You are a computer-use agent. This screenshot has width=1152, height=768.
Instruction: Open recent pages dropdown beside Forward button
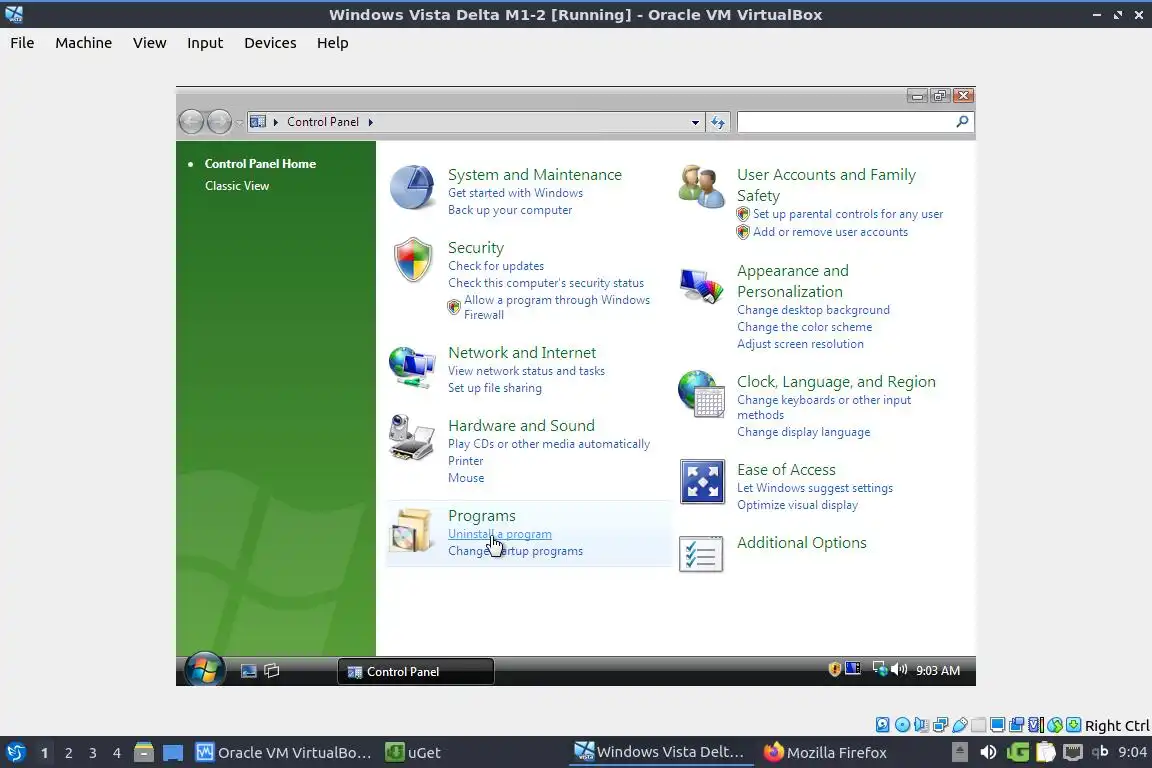tap(239, 122)
